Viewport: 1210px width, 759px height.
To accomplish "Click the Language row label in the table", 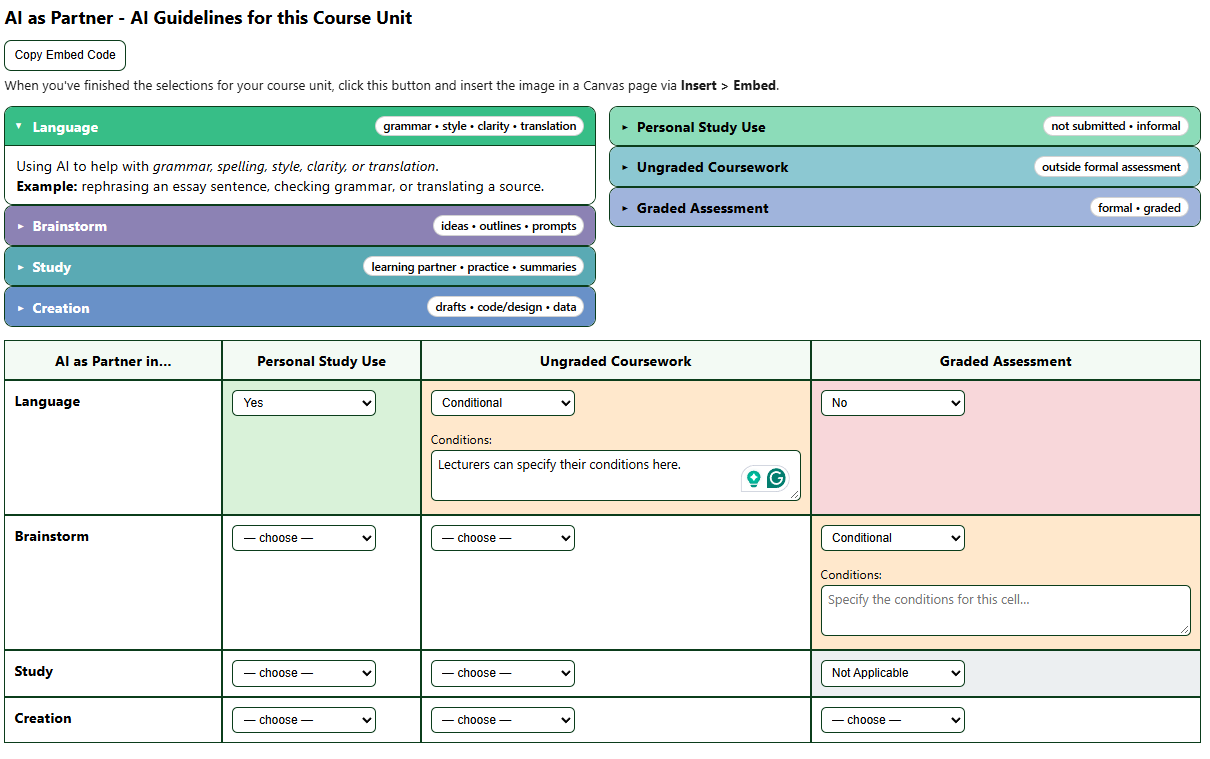I will click(x=47, y=401).
